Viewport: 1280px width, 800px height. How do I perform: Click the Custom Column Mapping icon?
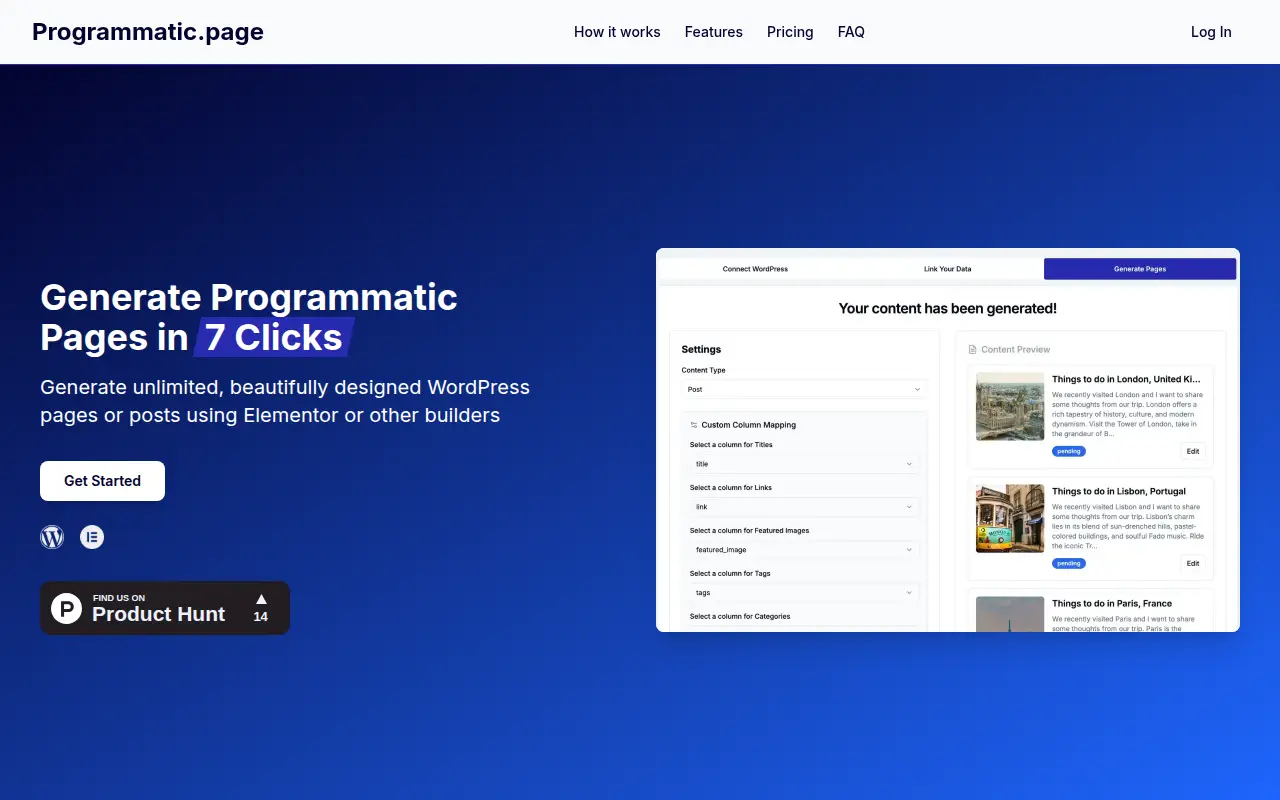694,425
